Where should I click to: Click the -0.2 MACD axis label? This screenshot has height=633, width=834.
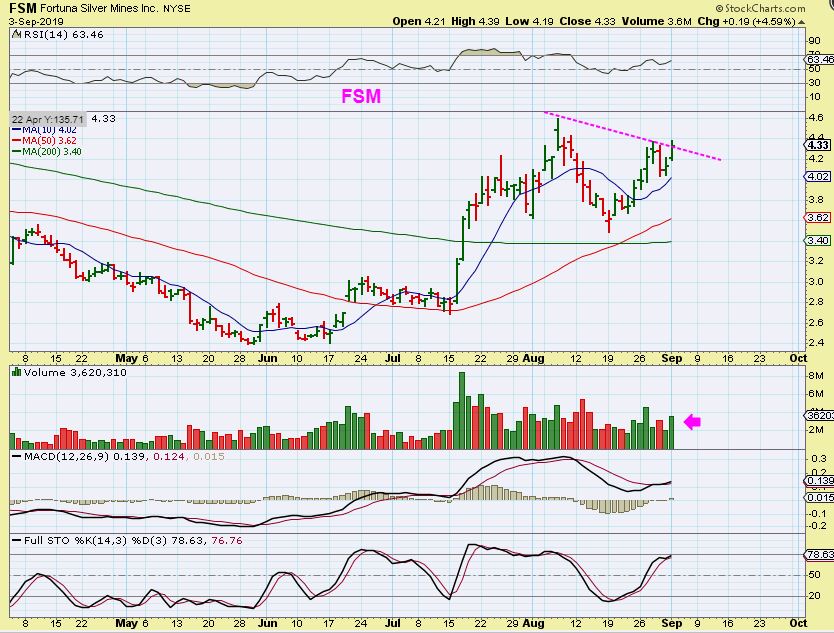pyautogui.click(x=818, y=526)
